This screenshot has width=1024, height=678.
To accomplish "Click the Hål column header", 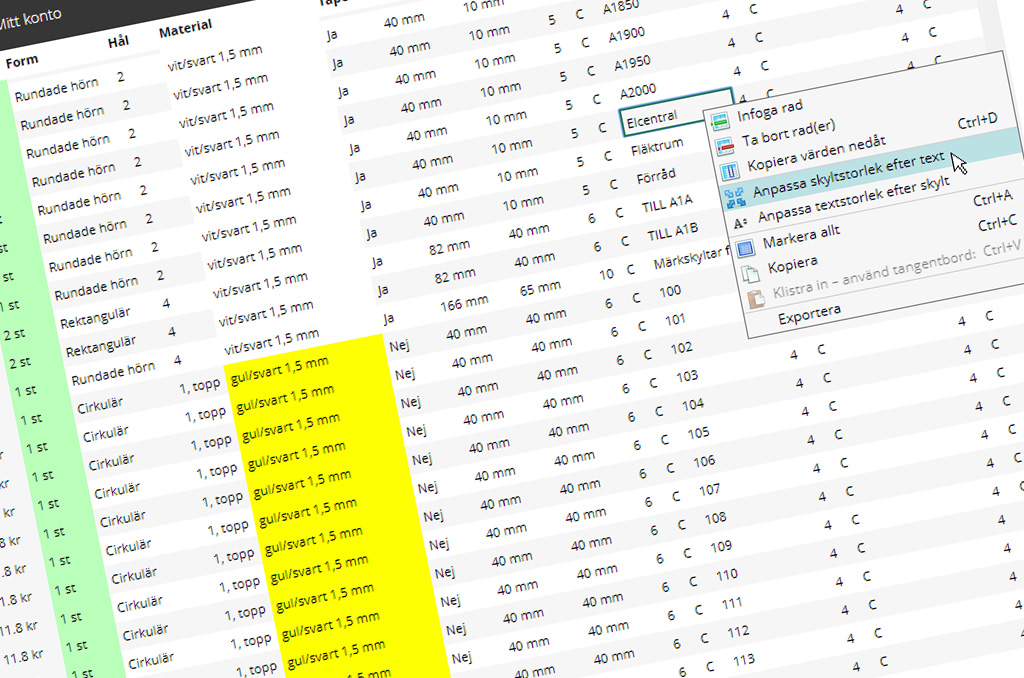I will click(118, 43).
